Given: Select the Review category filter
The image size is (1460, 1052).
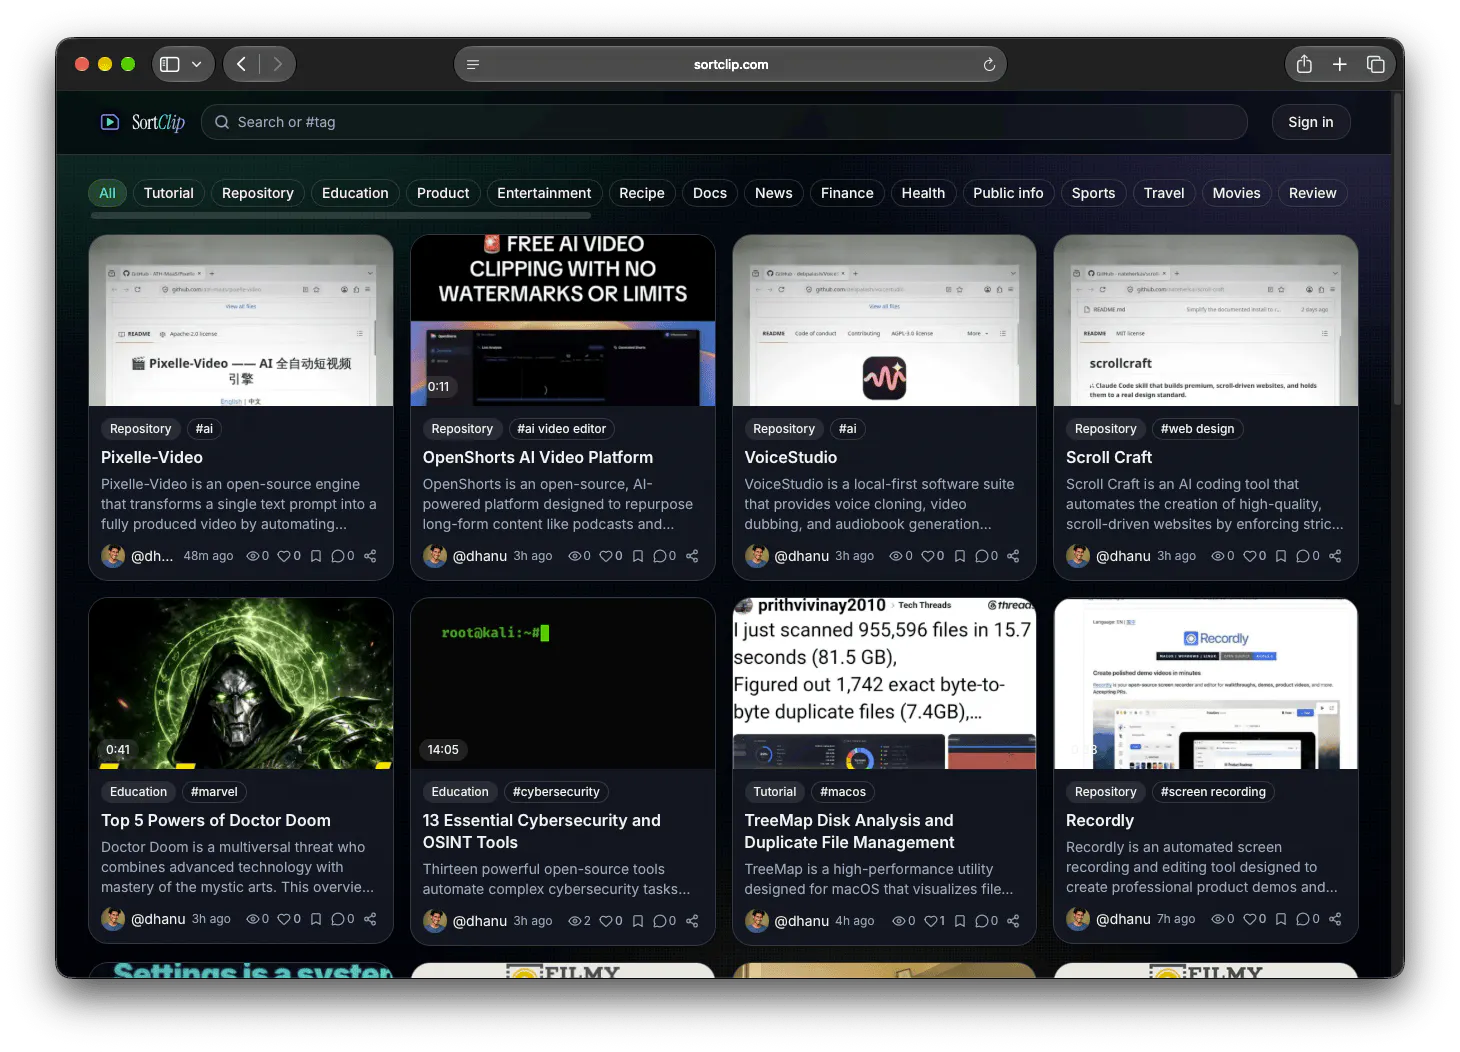Looking at the screenshot, I should click(1312, 193).
